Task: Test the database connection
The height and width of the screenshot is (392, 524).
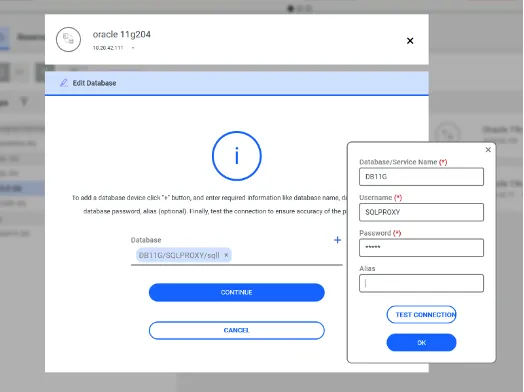Action: [421, 314]
